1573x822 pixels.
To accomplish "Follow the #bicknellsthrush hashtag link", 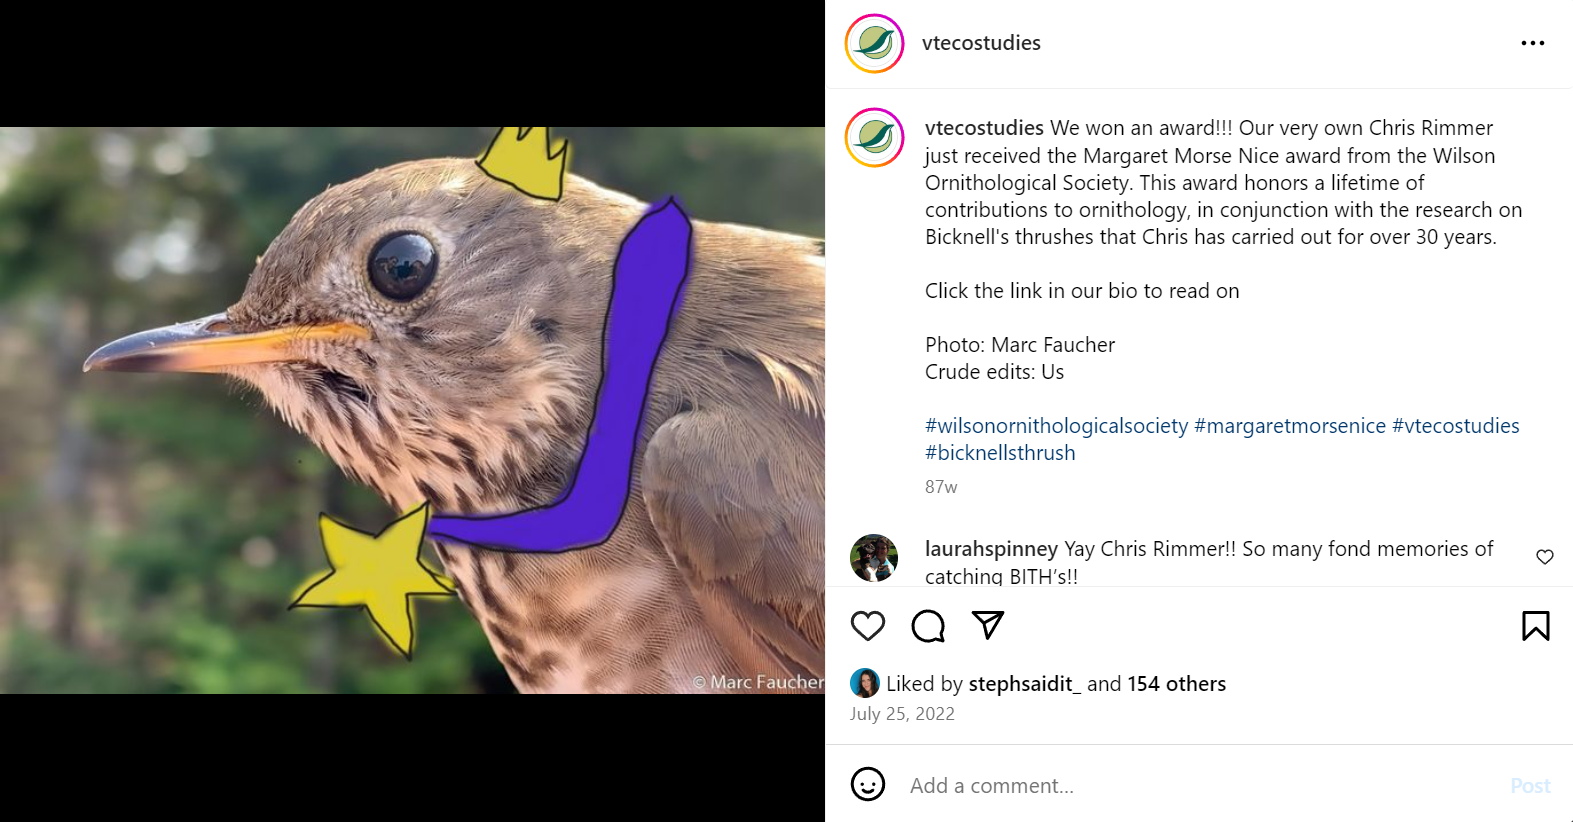I will pyautogui.click(x=1000, y=453).
